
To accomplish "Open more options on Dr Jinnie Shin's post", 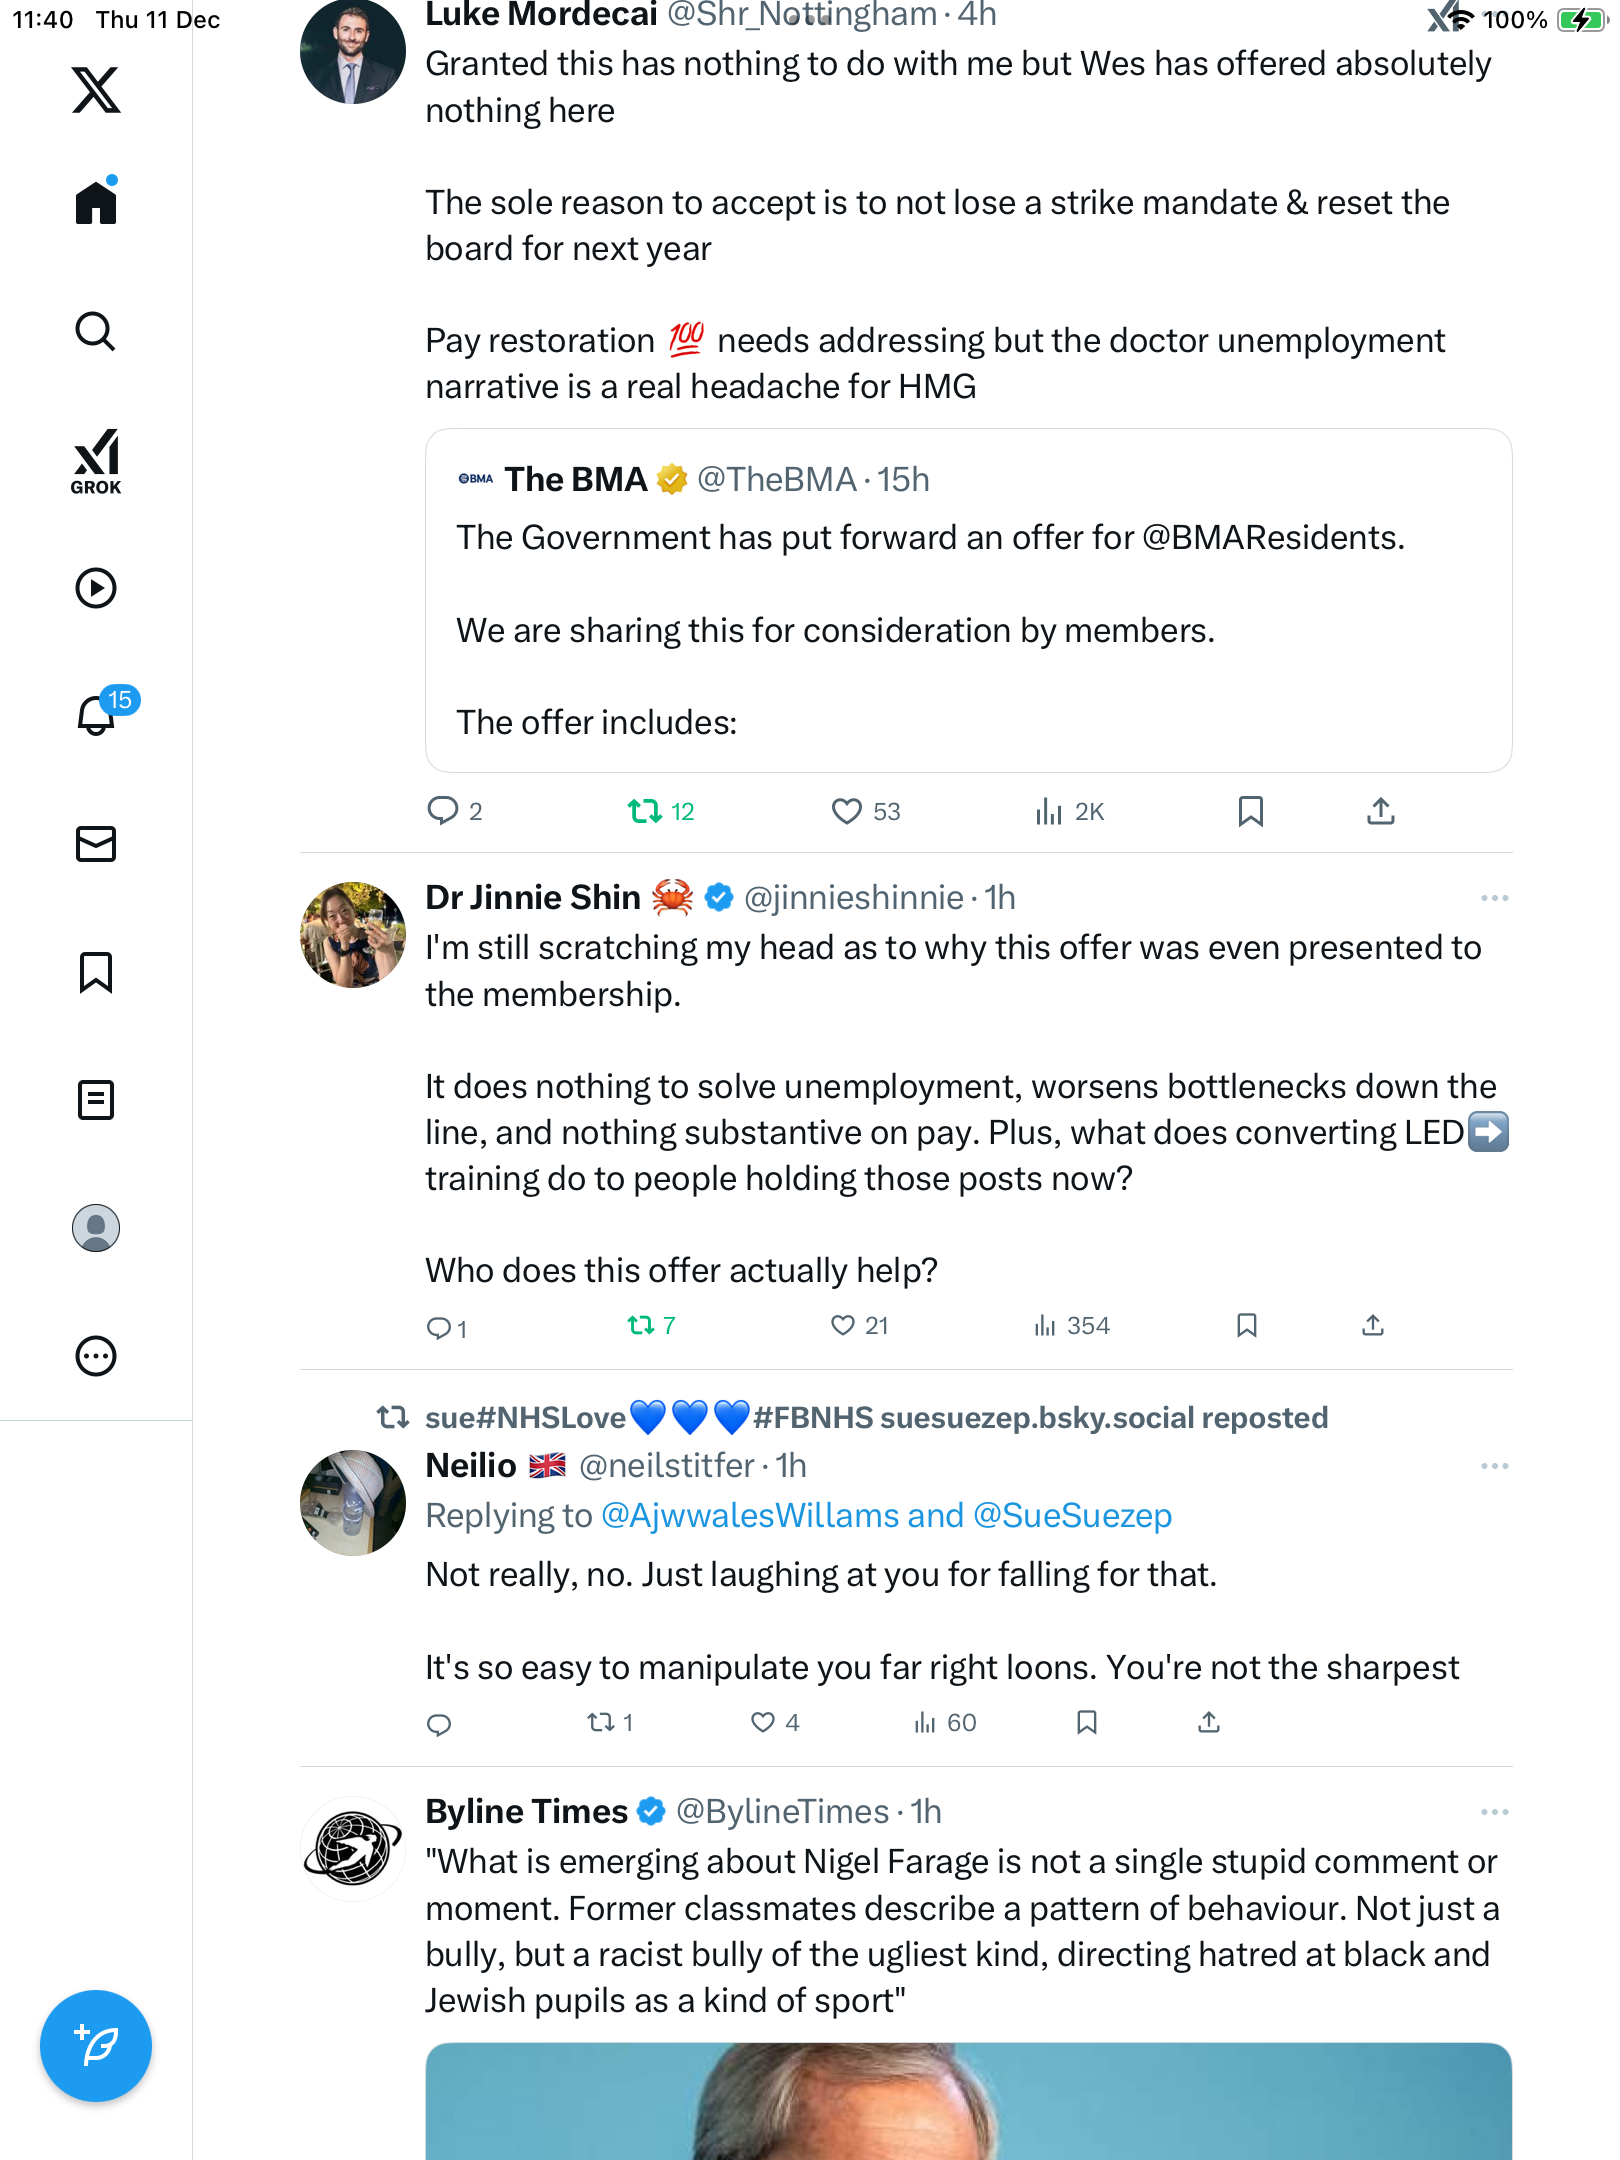I will (1494, 898).
